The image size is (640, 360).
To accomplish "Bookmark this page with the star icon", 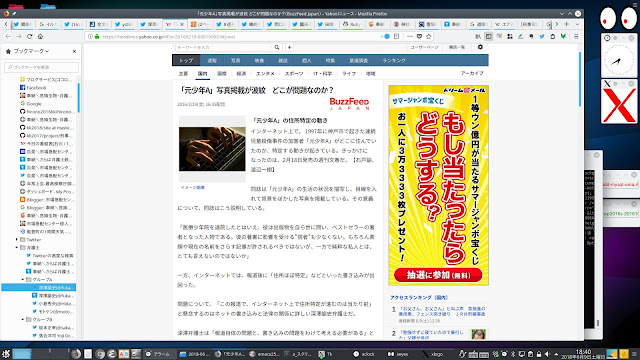I will coord(429,36).
